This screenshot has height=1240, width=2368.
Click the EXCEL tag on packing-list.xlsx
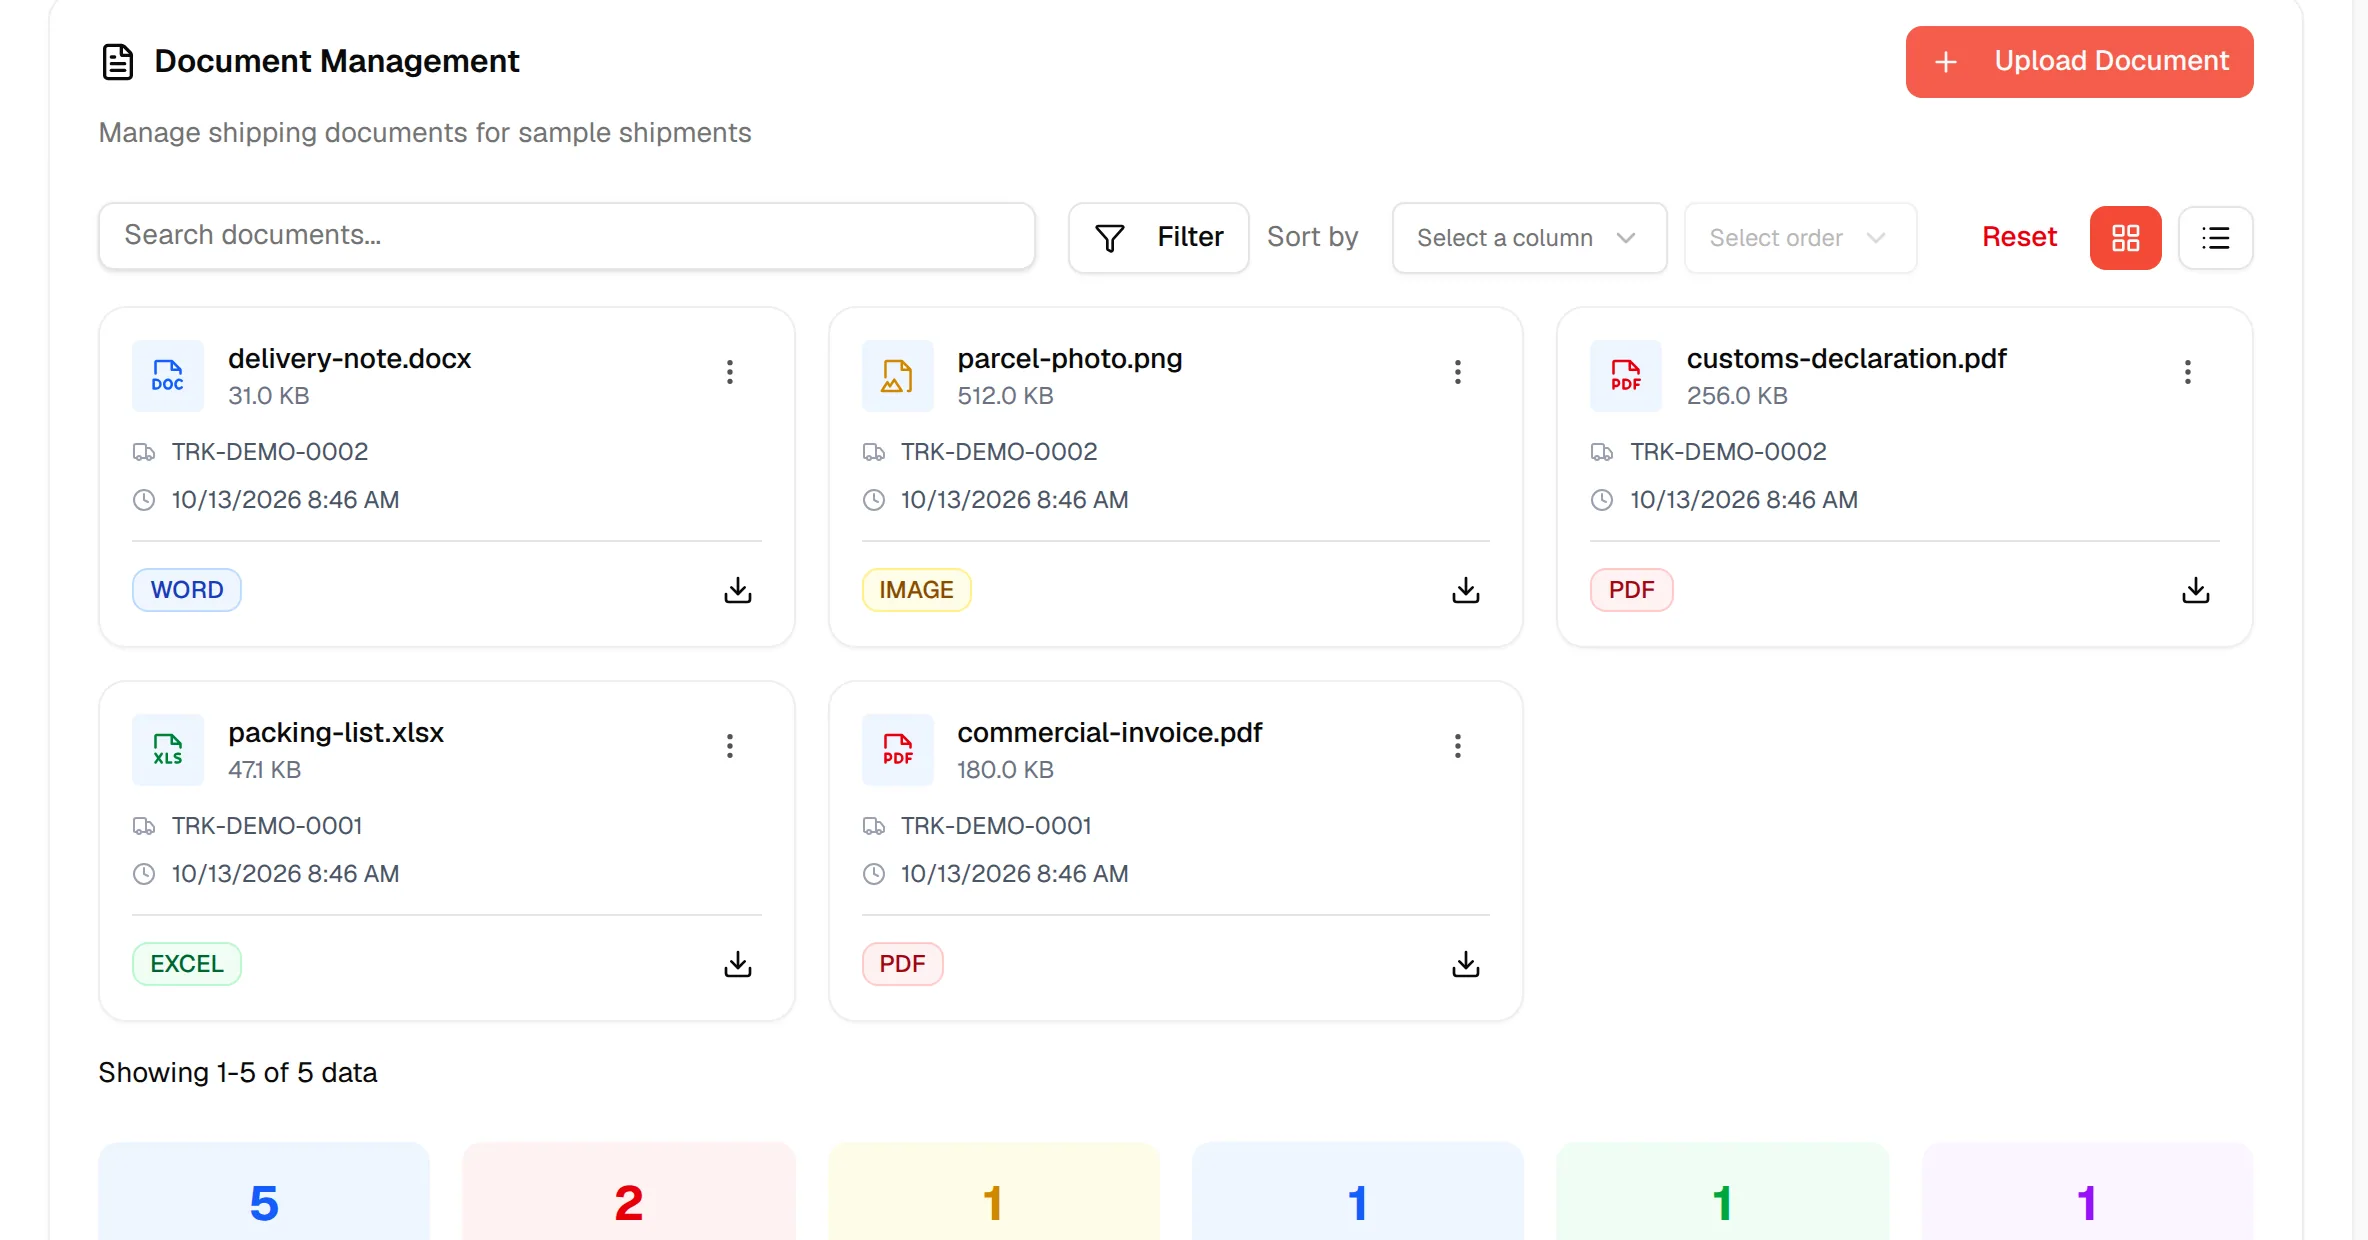click(187, 964)
